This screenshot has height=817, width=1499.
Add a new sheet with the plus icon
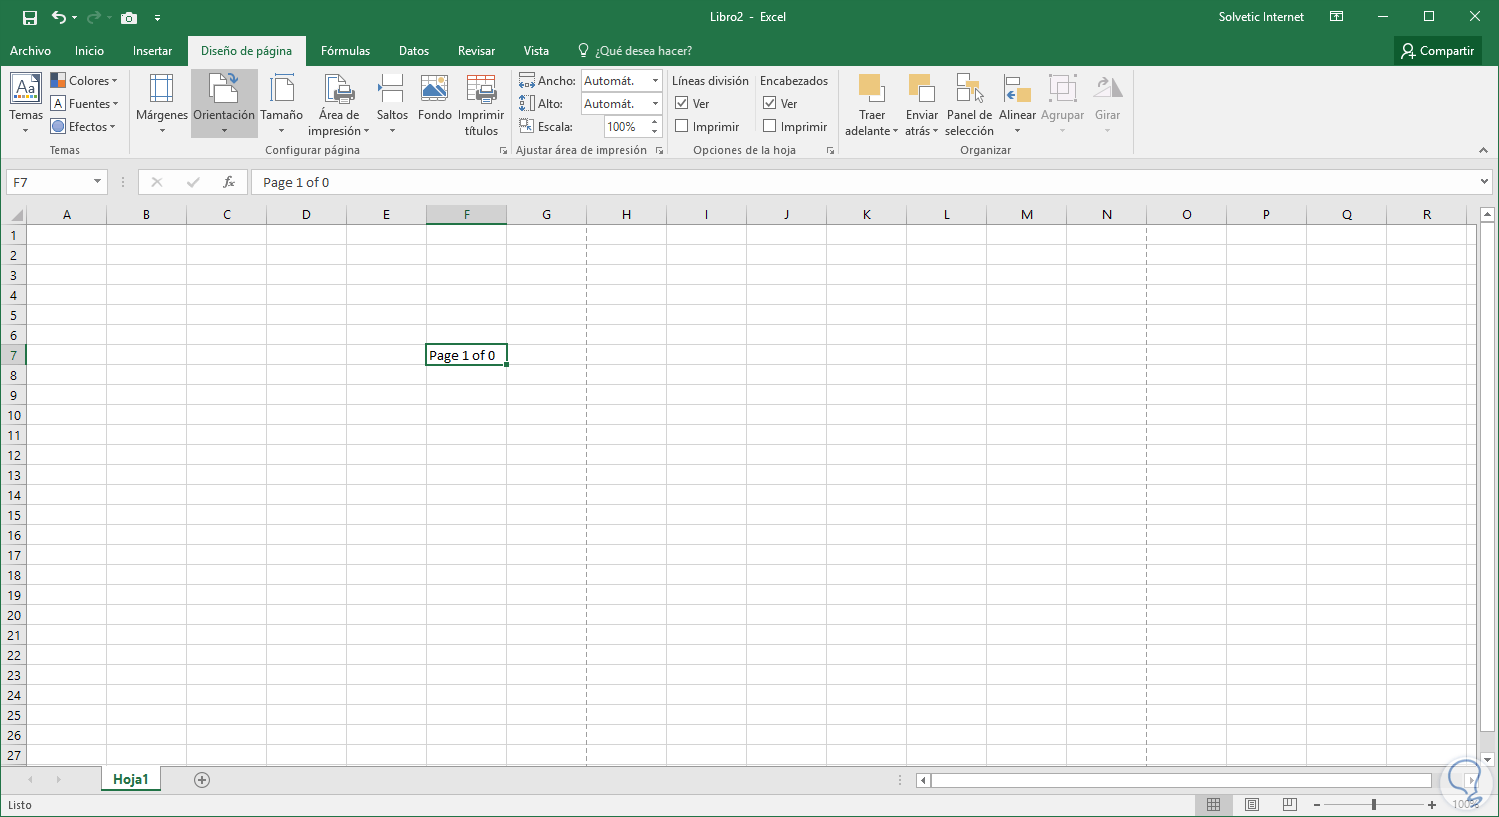202,780
